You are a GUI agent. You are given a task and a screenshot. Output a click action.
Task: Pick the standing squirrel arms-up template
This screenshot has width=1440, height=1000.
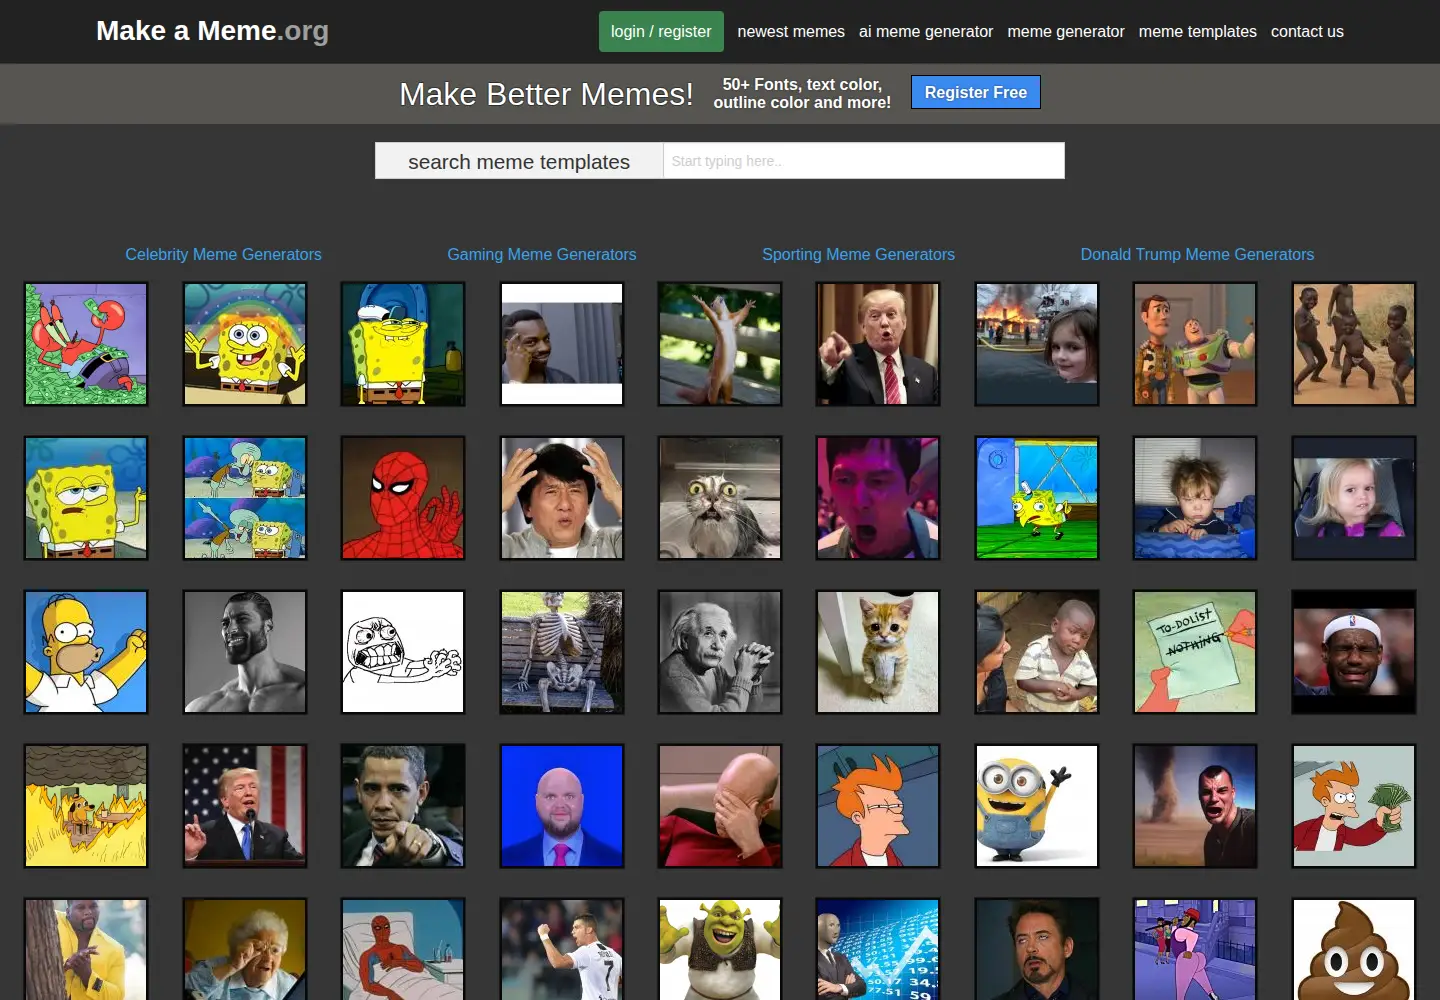720,344
